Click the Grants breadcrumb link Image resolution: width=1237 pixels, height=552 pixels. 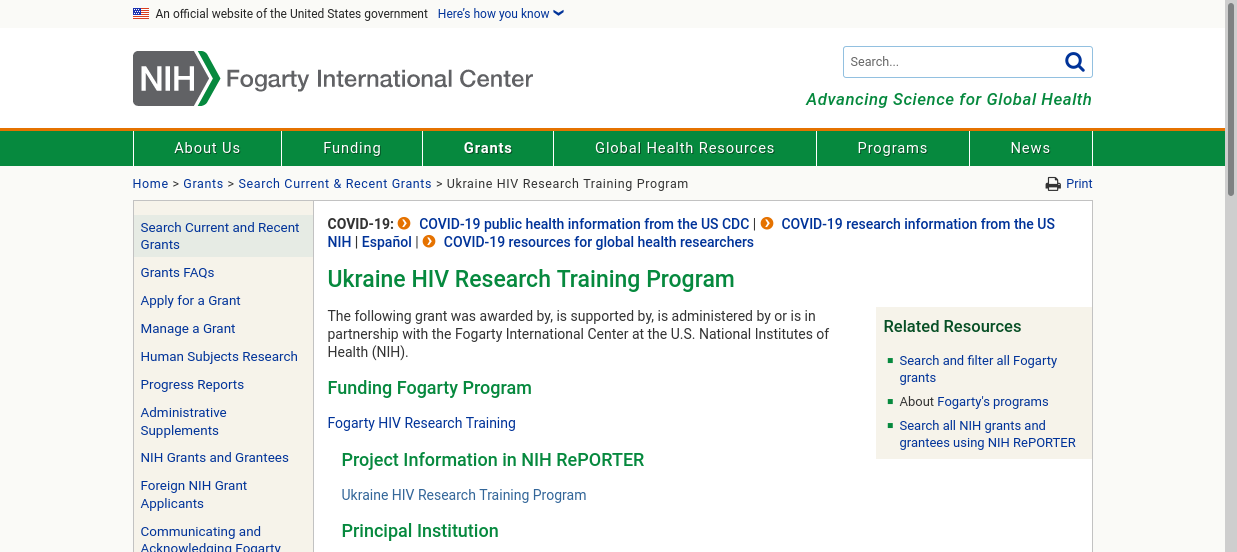203,184
